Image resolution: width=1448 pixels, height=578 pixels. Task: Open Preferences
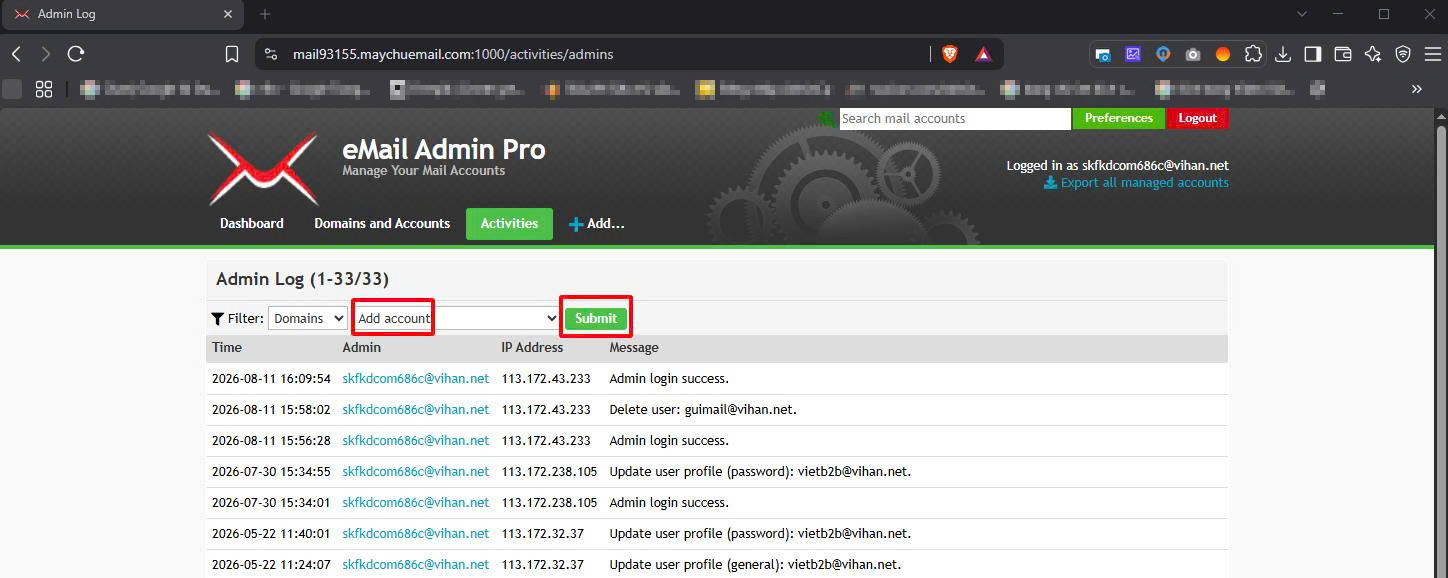1119,118
